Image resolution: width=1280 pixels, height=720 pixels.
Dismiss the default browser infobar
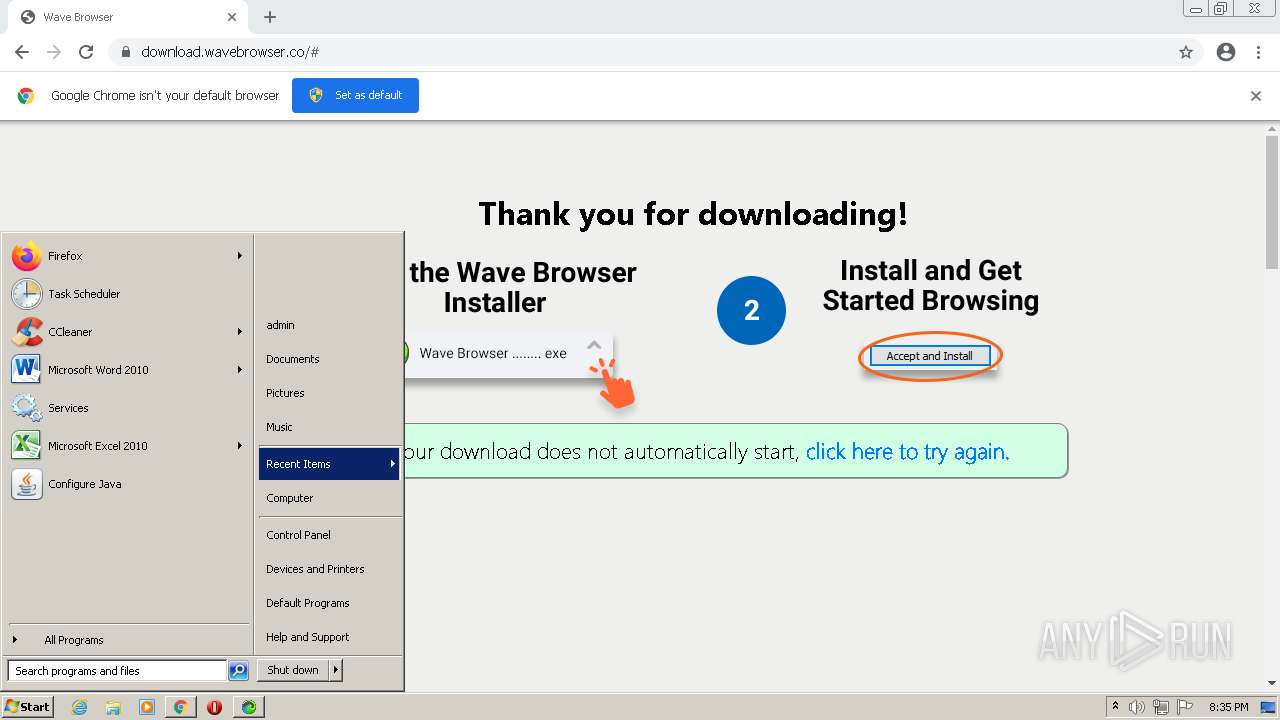[1256, 96]
